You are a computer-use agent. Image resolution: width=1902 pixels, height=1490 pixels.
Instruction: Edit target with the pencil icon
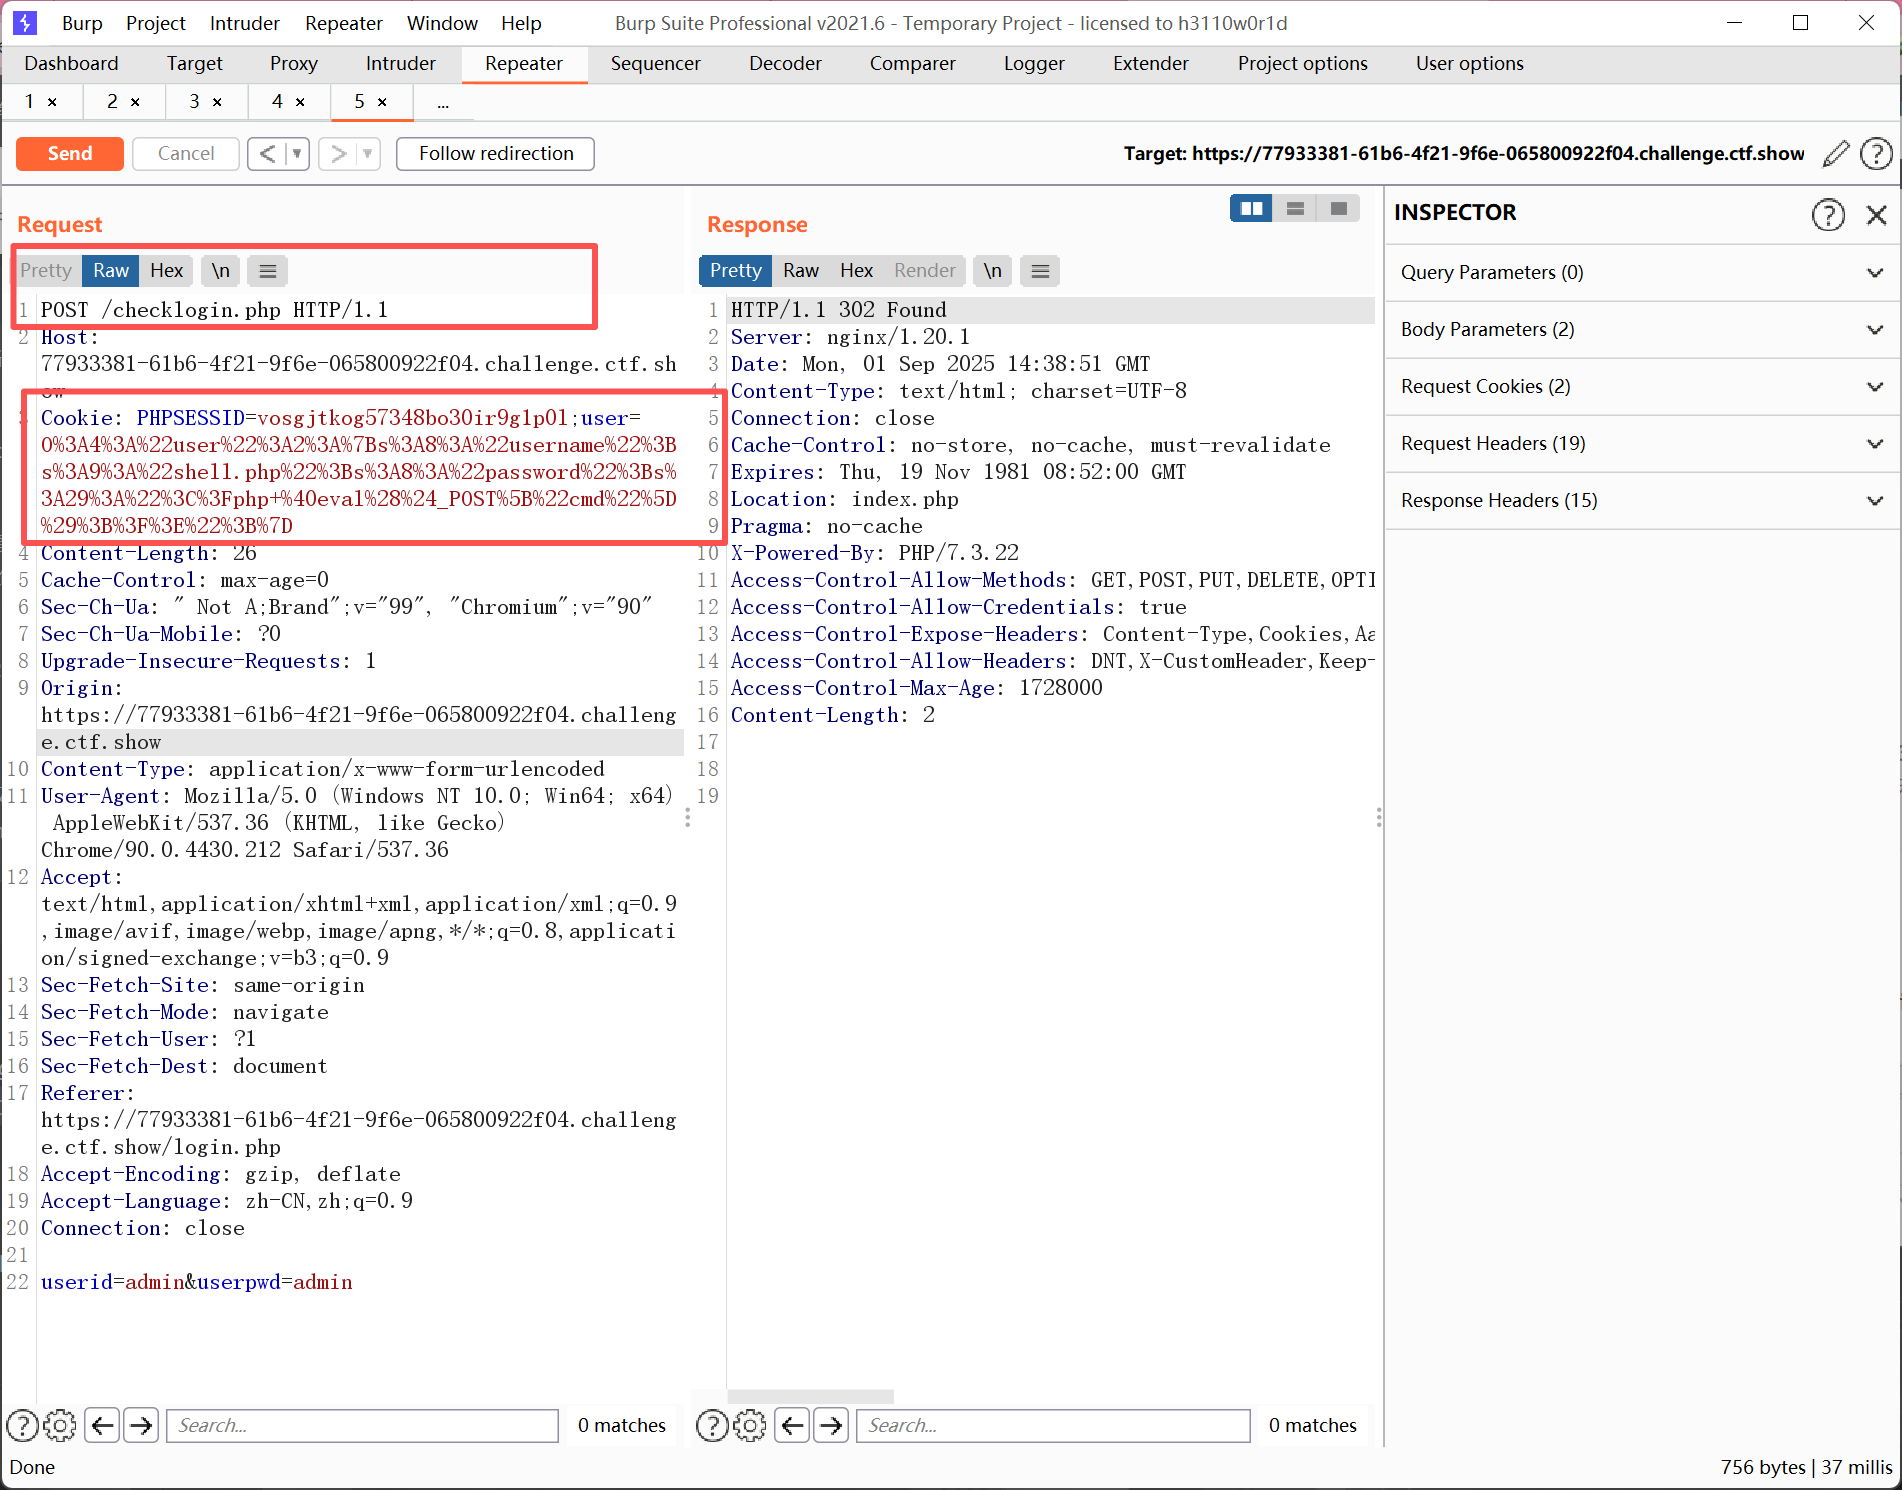(1836, 153)
